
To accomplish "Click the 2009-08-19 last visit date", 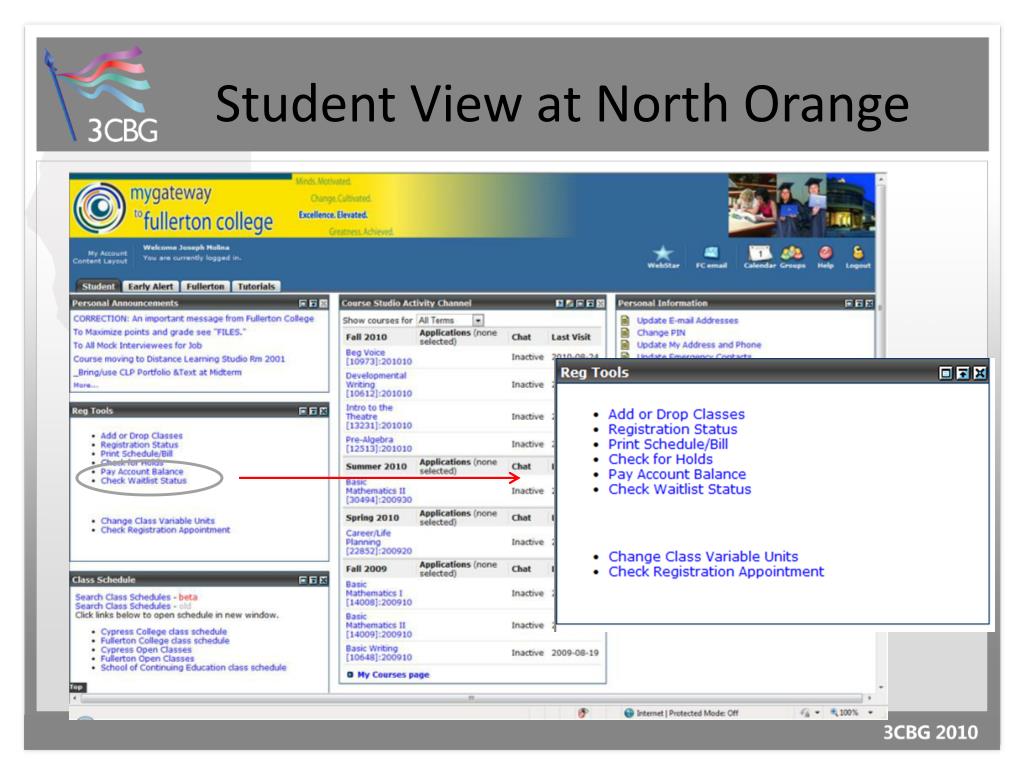I will 575,652.
